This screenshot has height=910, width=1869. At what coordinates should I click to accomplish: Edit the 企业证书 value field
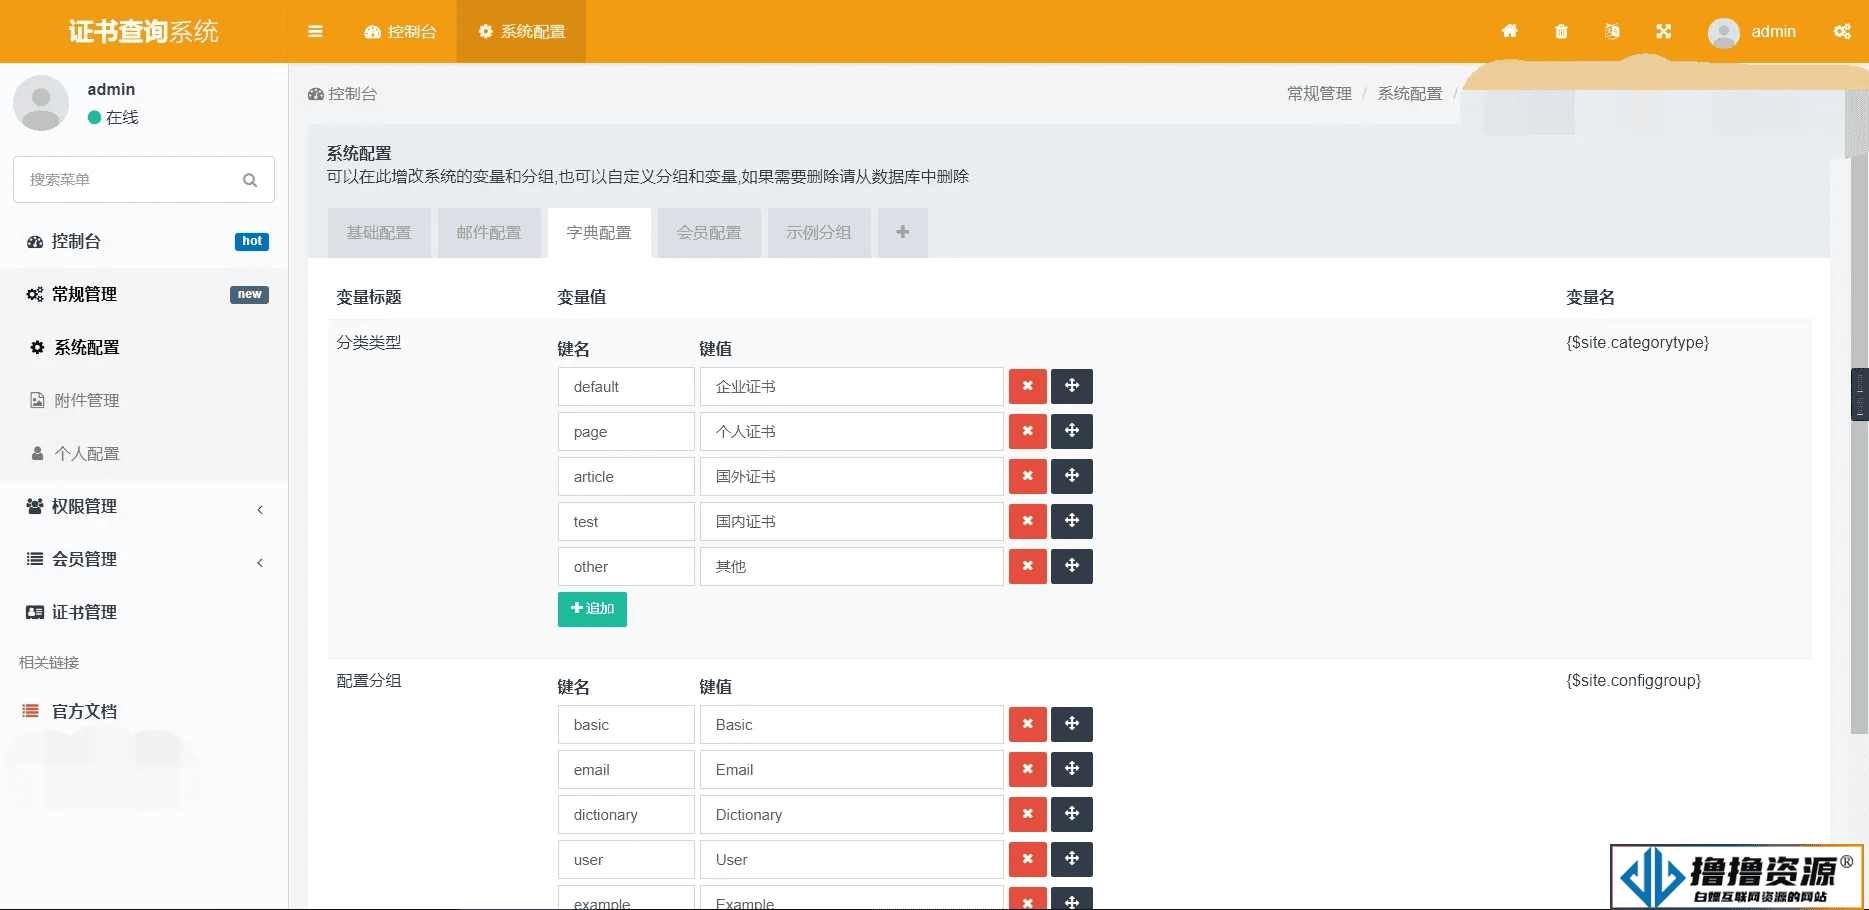(852, 387)
